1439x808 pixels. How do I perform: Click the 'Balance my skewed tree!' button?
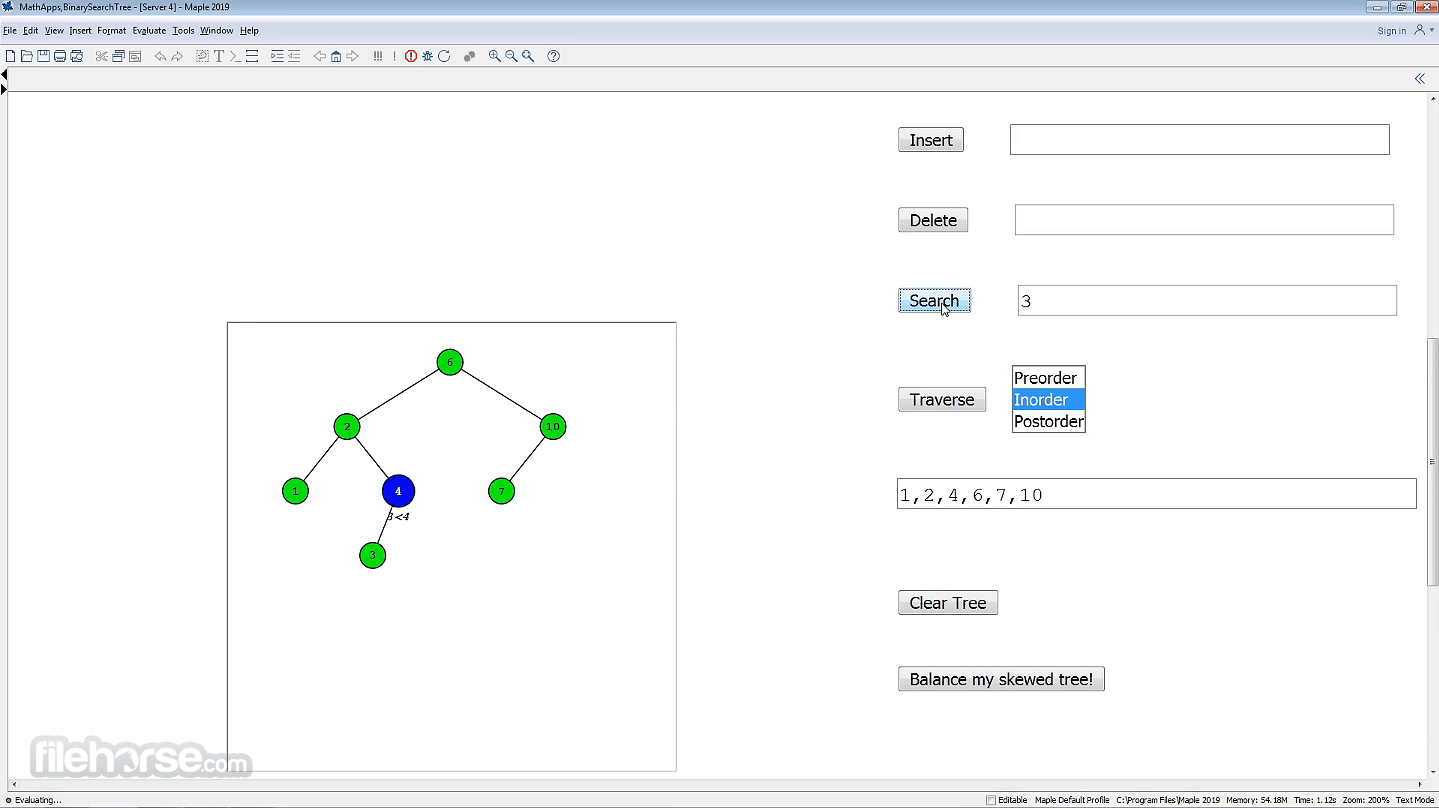click(1001, 679)
